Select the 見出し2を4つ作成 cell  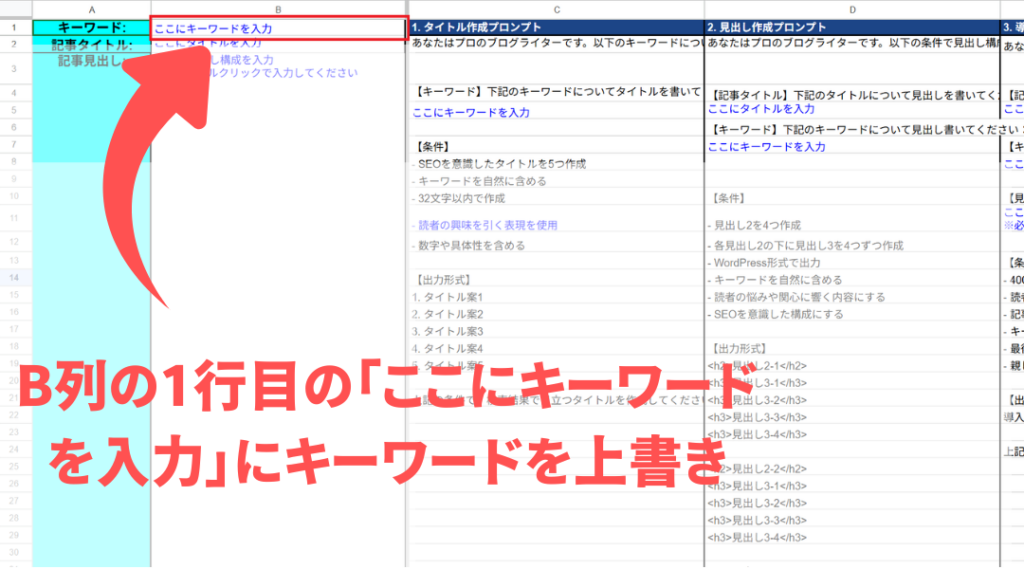click(x=754, y=226)
